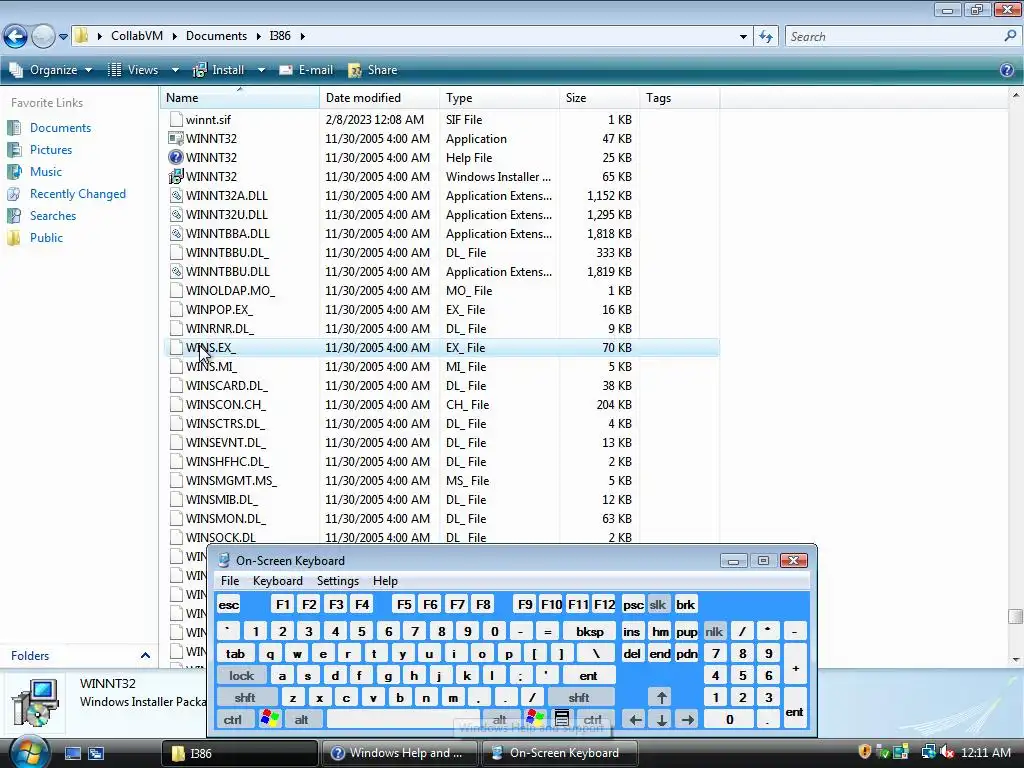The height and width of the screenshot is (768, 1024).
Task: Sort by the Size column header
Action: 599,98
